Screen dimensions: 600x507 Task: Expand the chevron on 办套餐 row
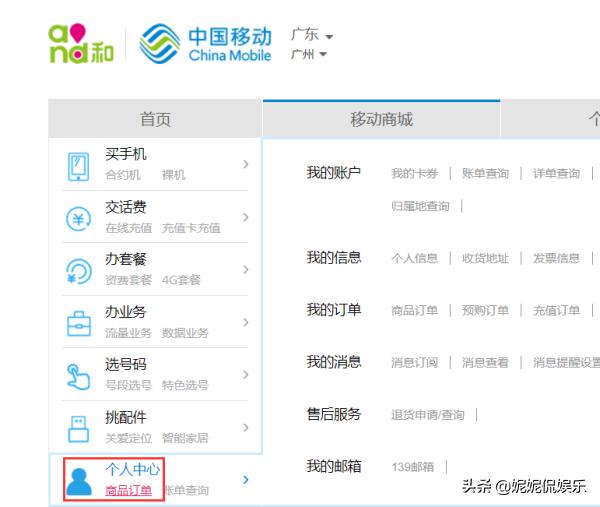[x=246, y=269]
